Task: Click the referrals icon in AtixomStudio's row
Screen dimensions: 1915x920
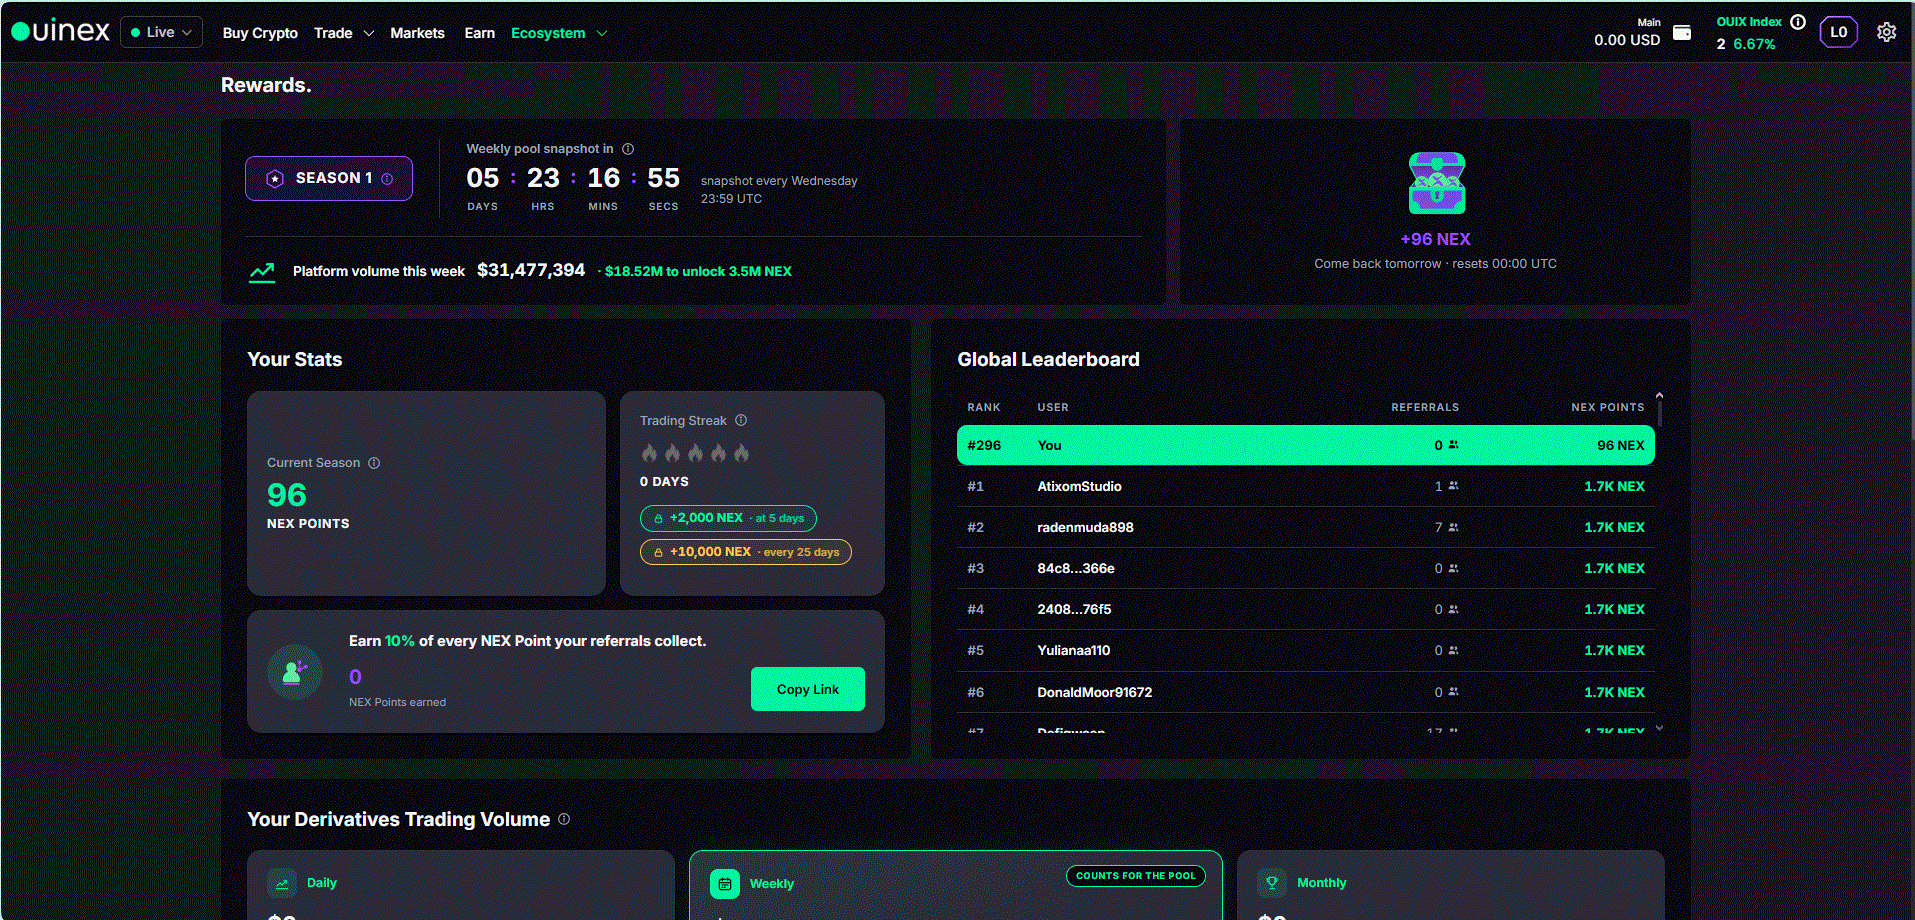Action: click(x=1454, y=486)
